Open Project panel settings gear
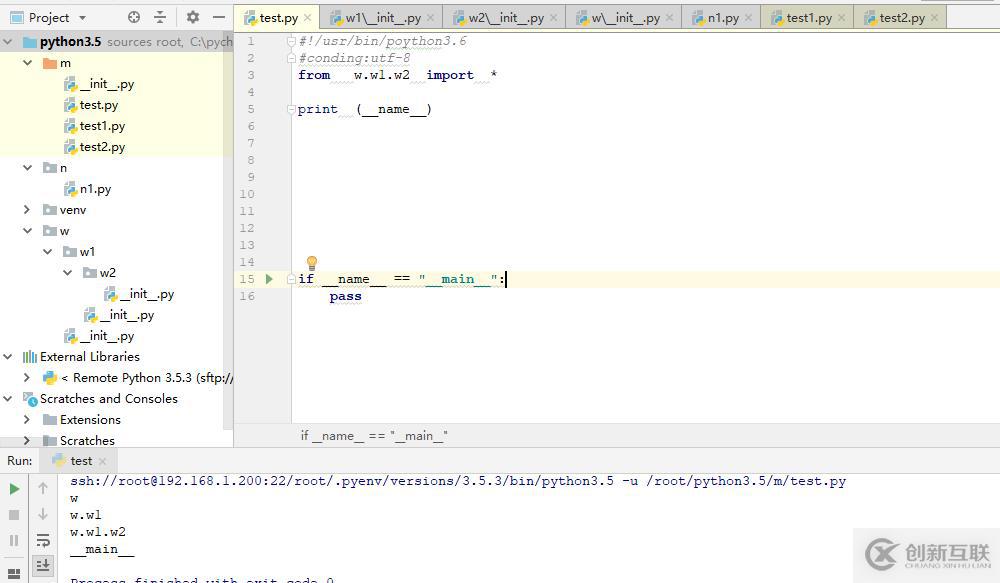1000x583 pixels. pyautogui.click(x=193, y=17)
